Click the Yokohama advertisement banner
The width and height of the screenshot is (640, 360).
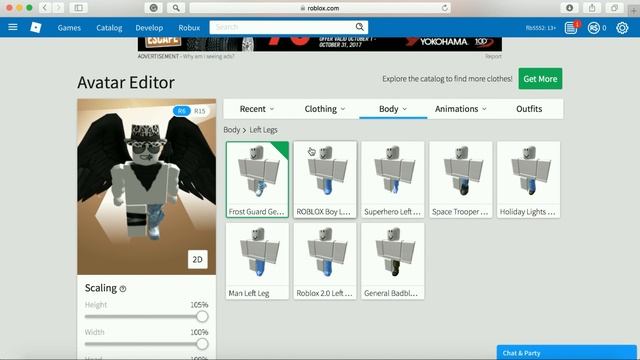320,44
